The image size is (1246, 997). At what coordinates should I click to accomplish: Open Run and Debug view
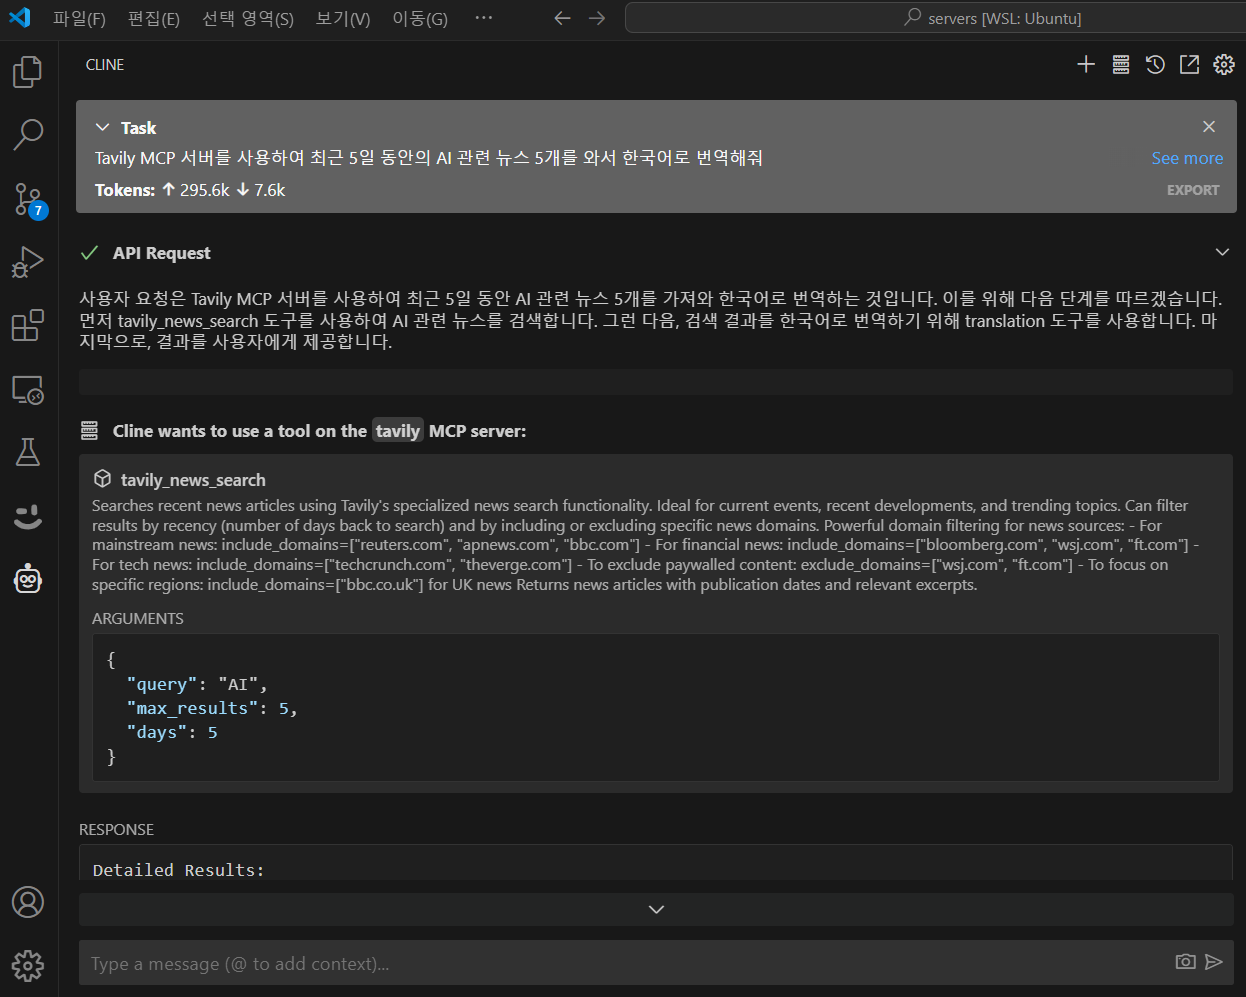point(28,262)
